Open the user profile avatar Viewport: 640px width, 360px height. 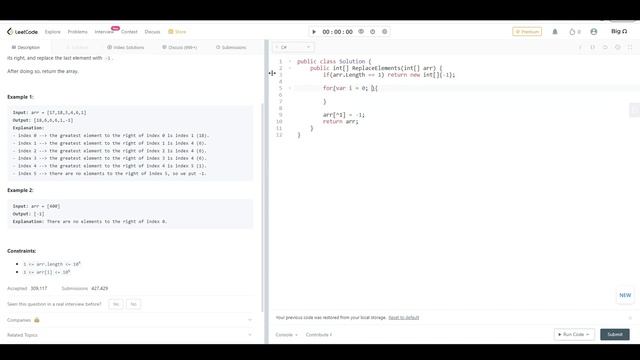click(593, 31)
